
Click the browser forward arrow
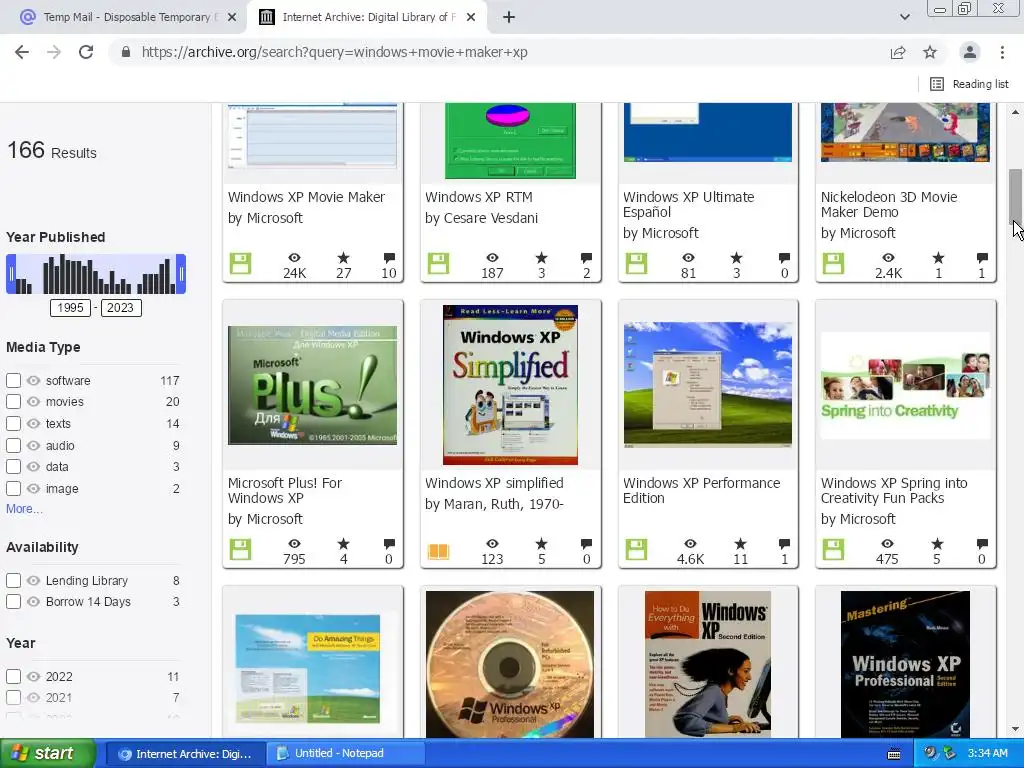point(54,52)
